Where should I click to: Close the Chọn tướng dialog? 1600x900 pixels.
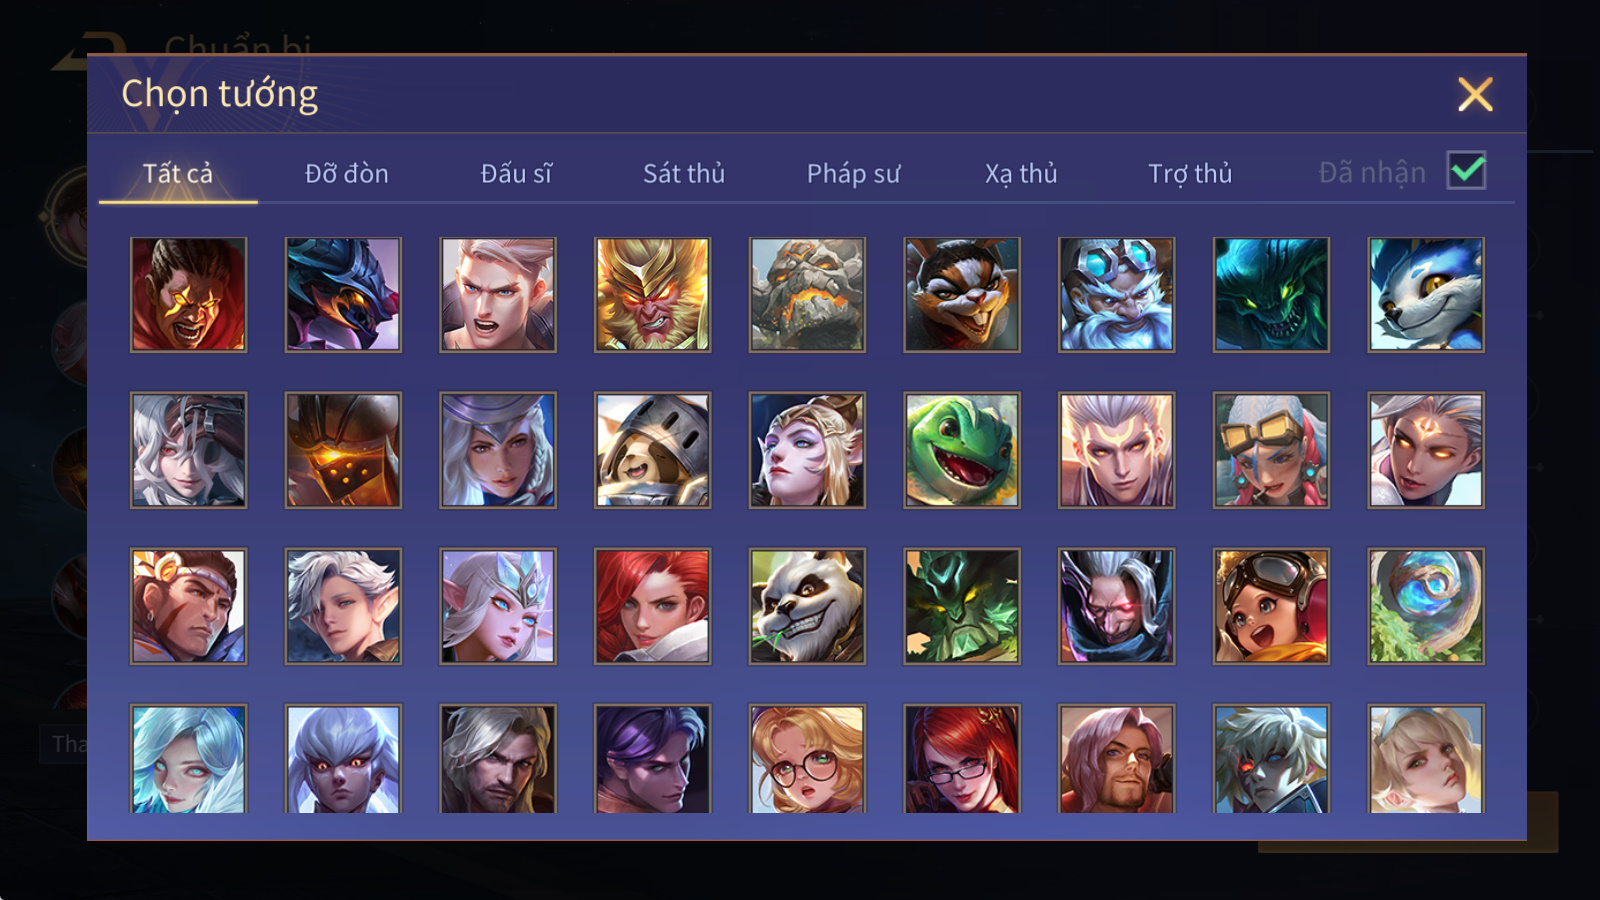[x=1475, y=95]
